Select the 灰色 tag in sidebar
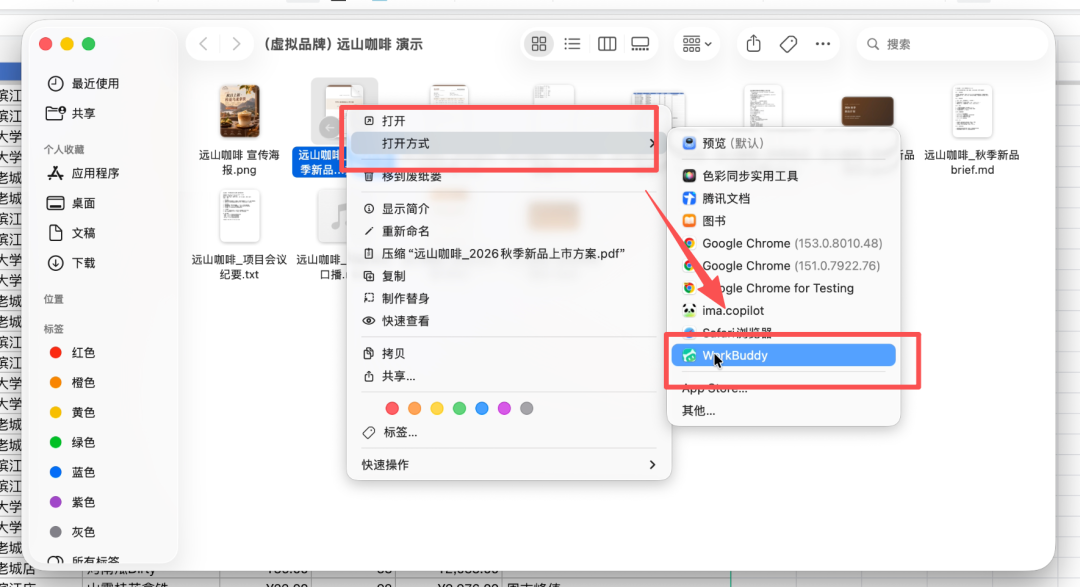 click(x=71, y=533)
